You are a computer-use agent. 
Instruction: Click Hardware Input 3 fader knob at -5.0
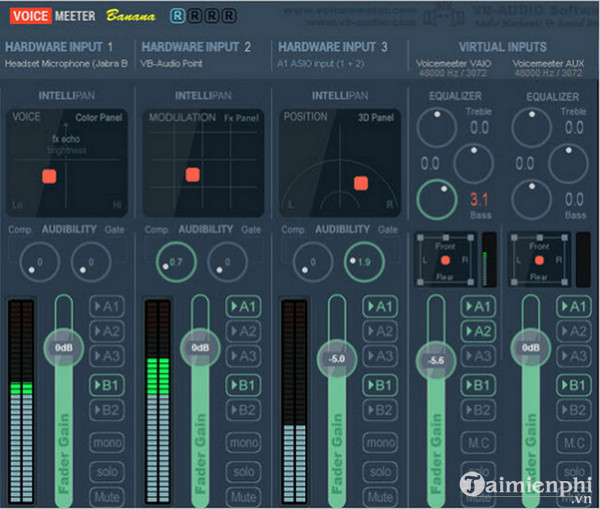click(337, 359)
